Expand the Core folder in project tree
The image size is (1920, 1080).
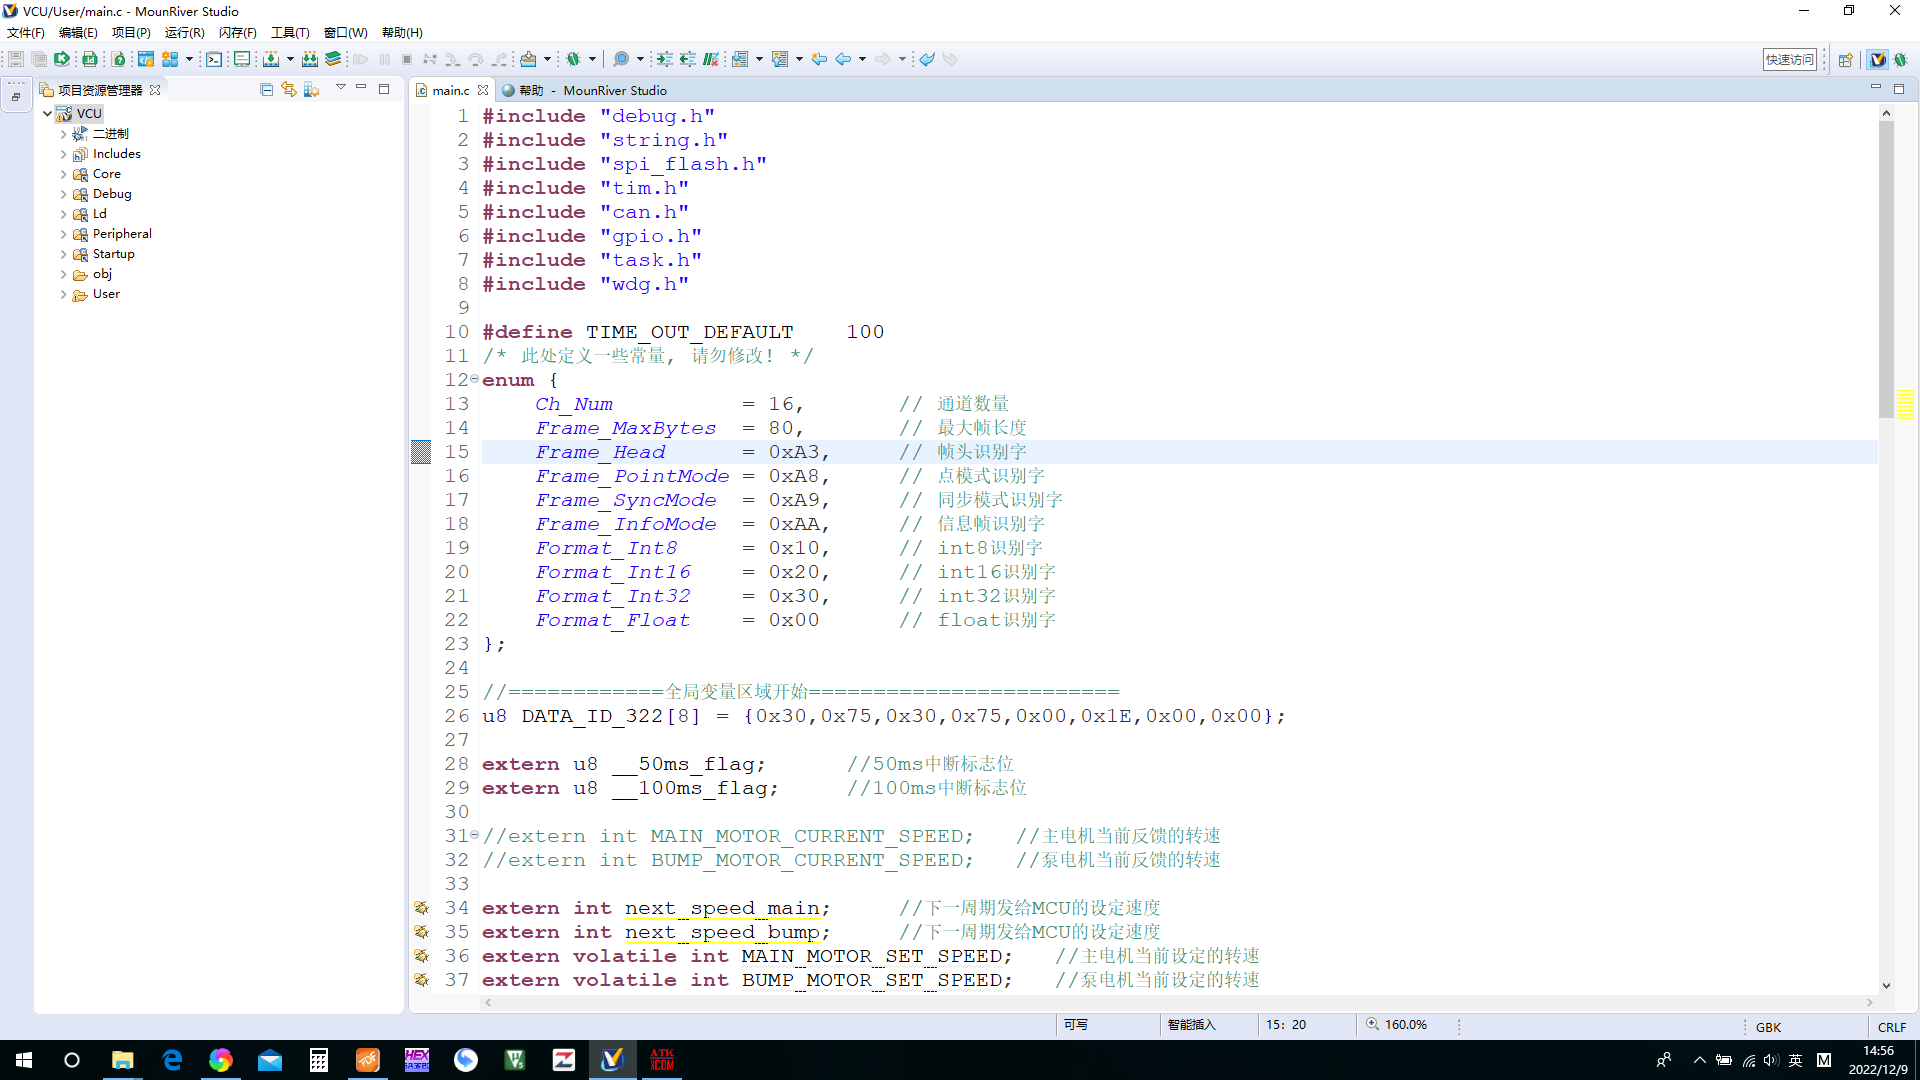(61, 173)
